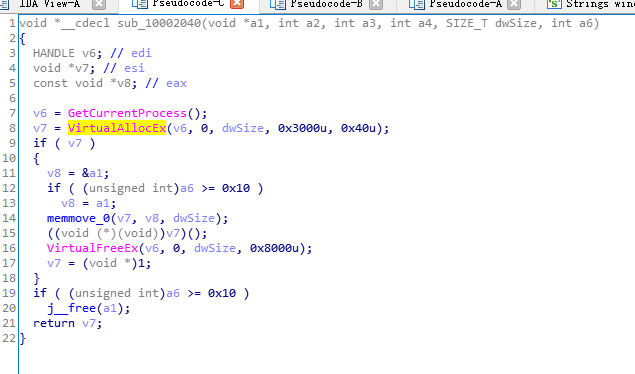Image resolution: width=635 pixels, height=374 pixels.
Task: Switch to the IDA View-A tab
Action: click(49, 4)
